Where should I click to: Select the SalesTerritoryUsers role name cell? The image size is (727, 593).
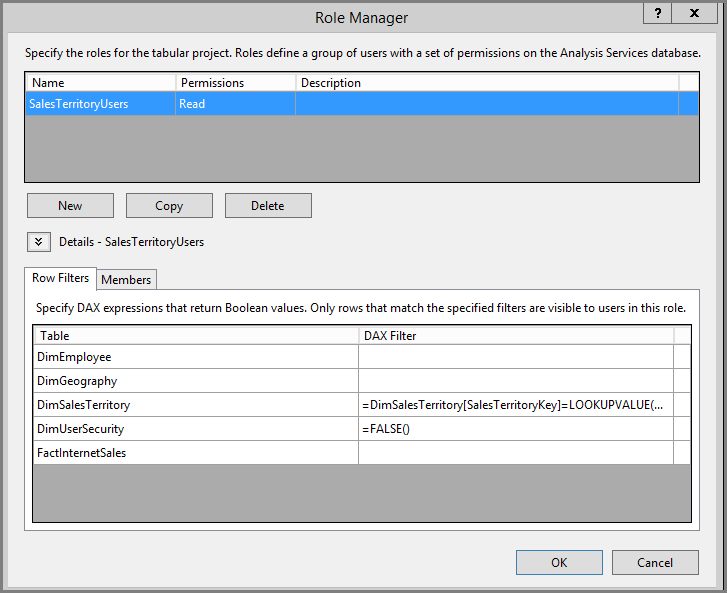(x=101, y=103)
